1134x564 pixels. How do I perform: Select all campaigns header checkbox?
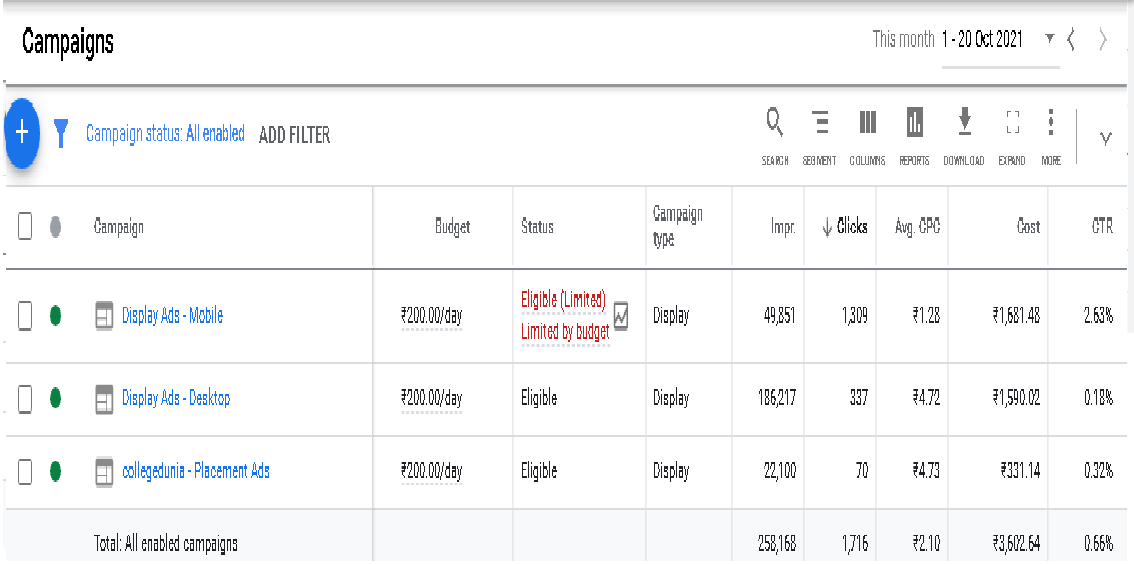pyautogui.click(x=26, y=227)
